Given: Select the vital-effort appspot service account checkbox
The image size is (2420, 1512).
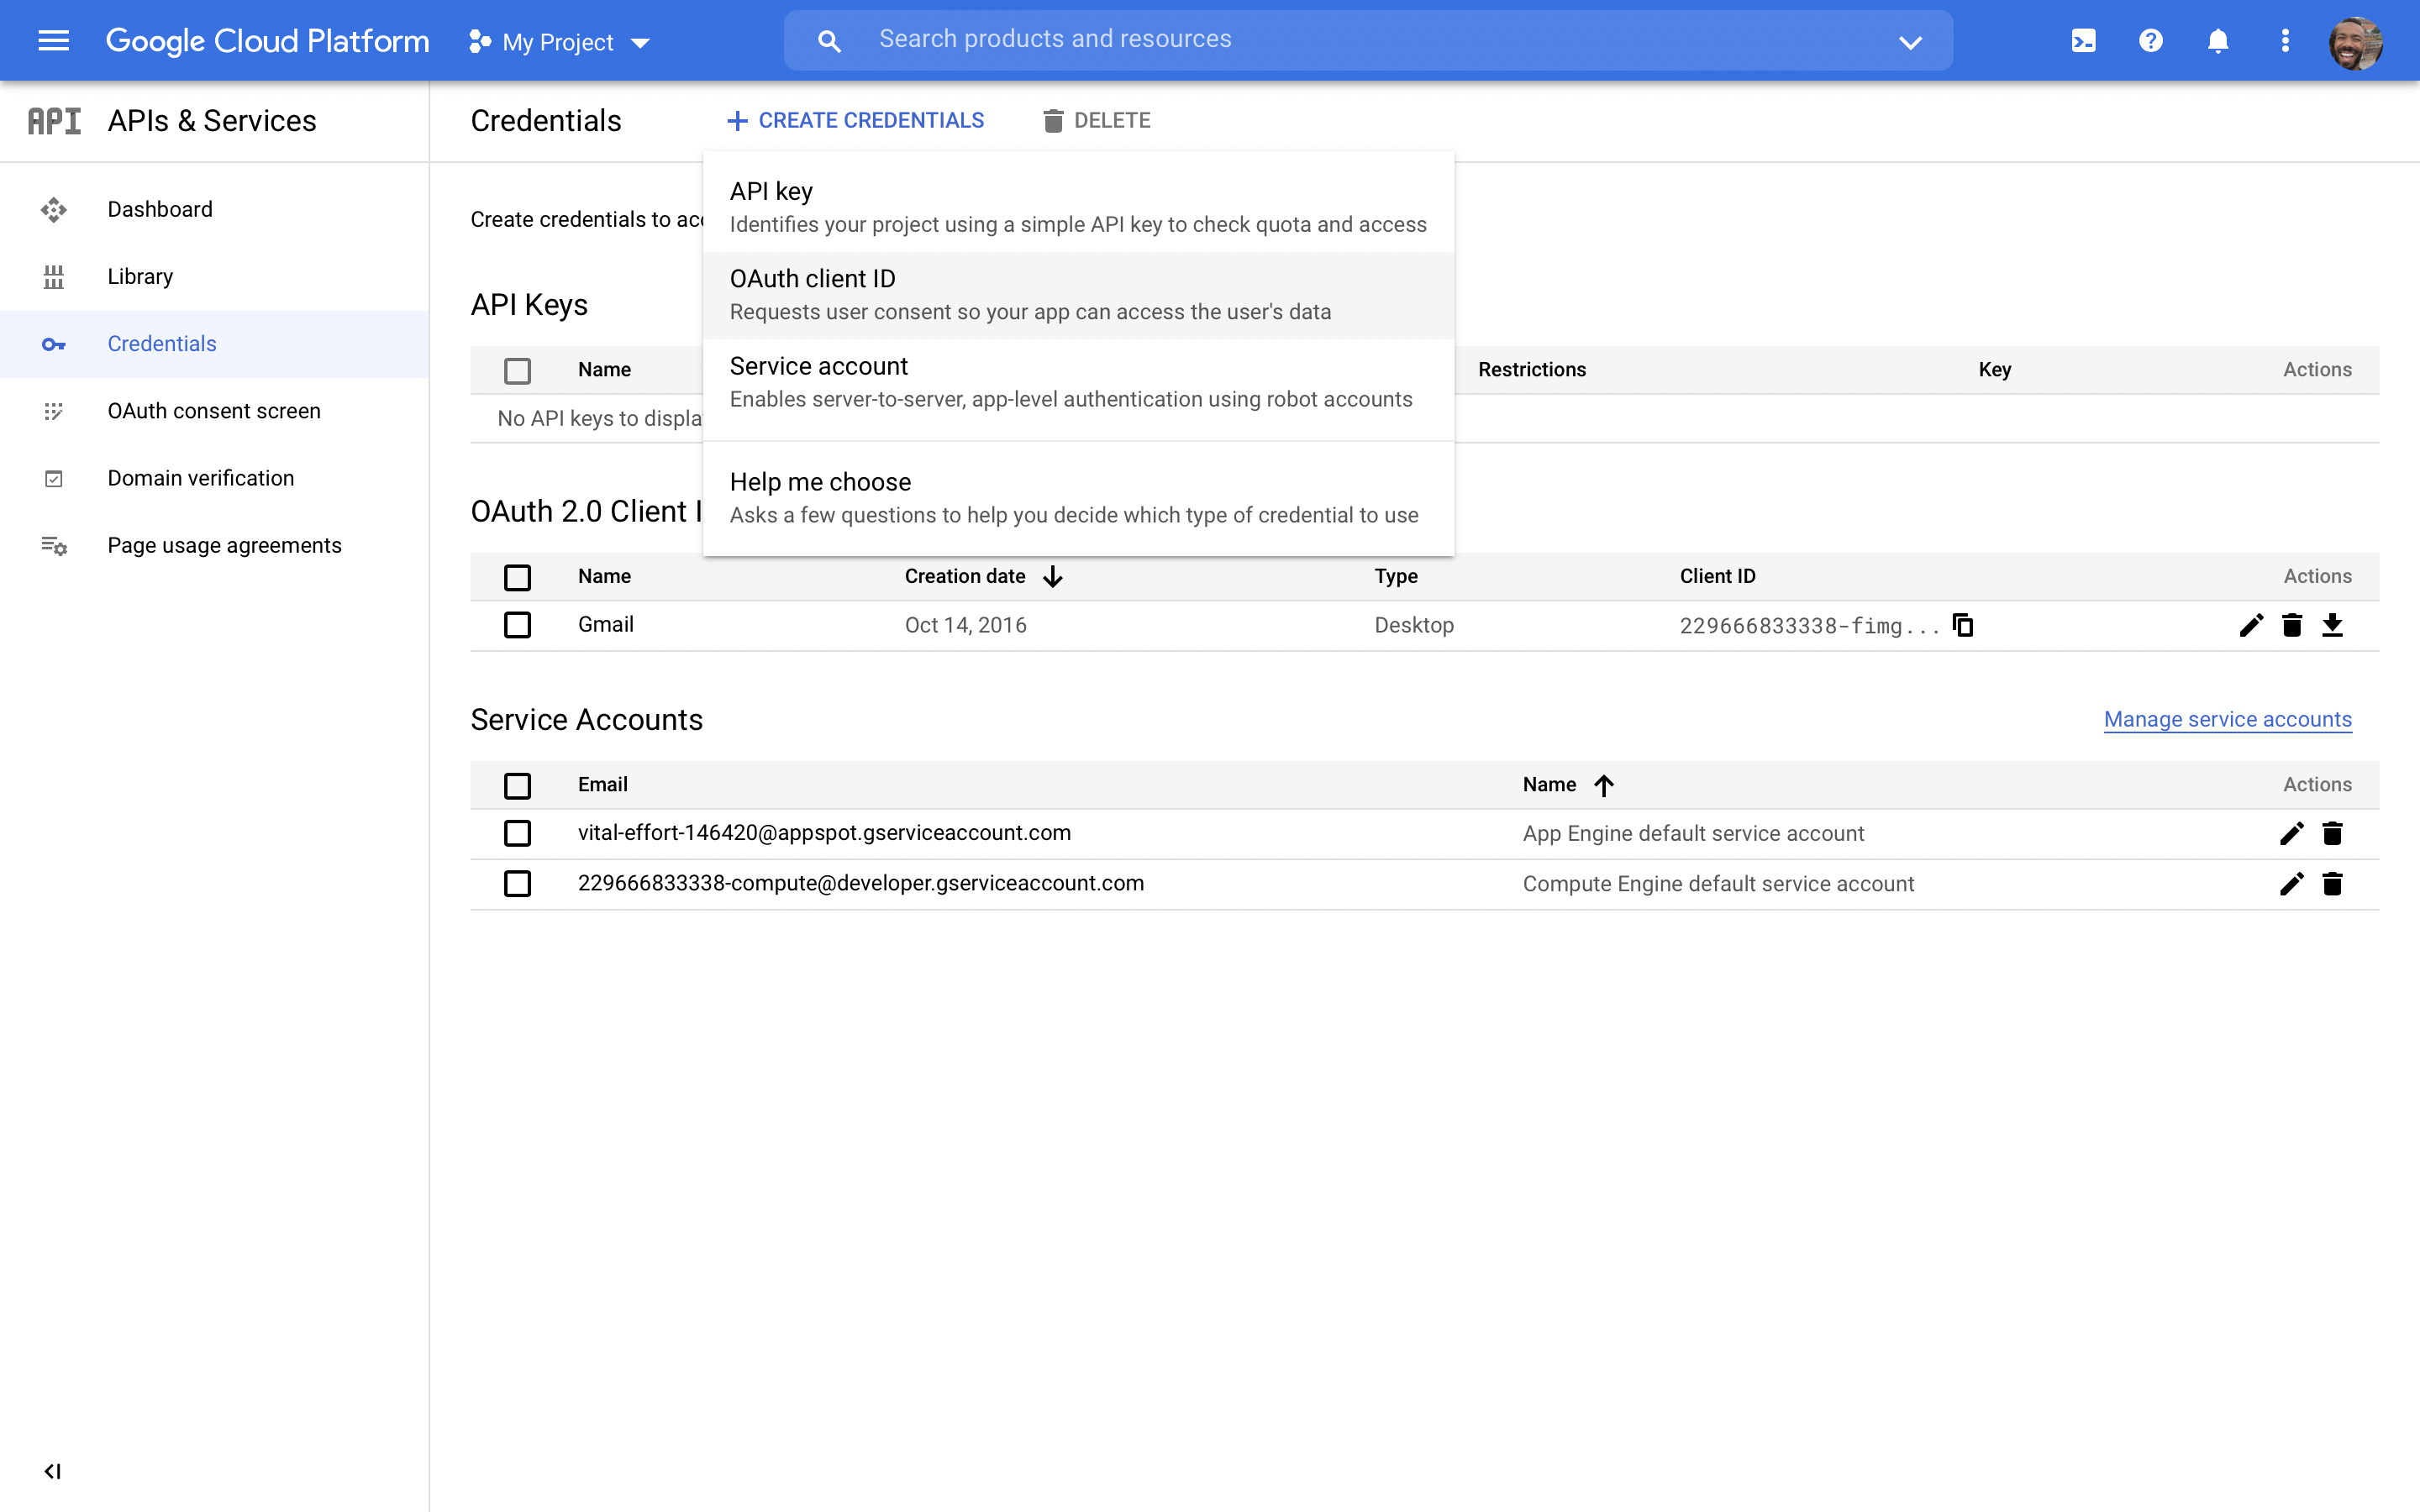Looking at the screenshot, I should tap(517, 833).
